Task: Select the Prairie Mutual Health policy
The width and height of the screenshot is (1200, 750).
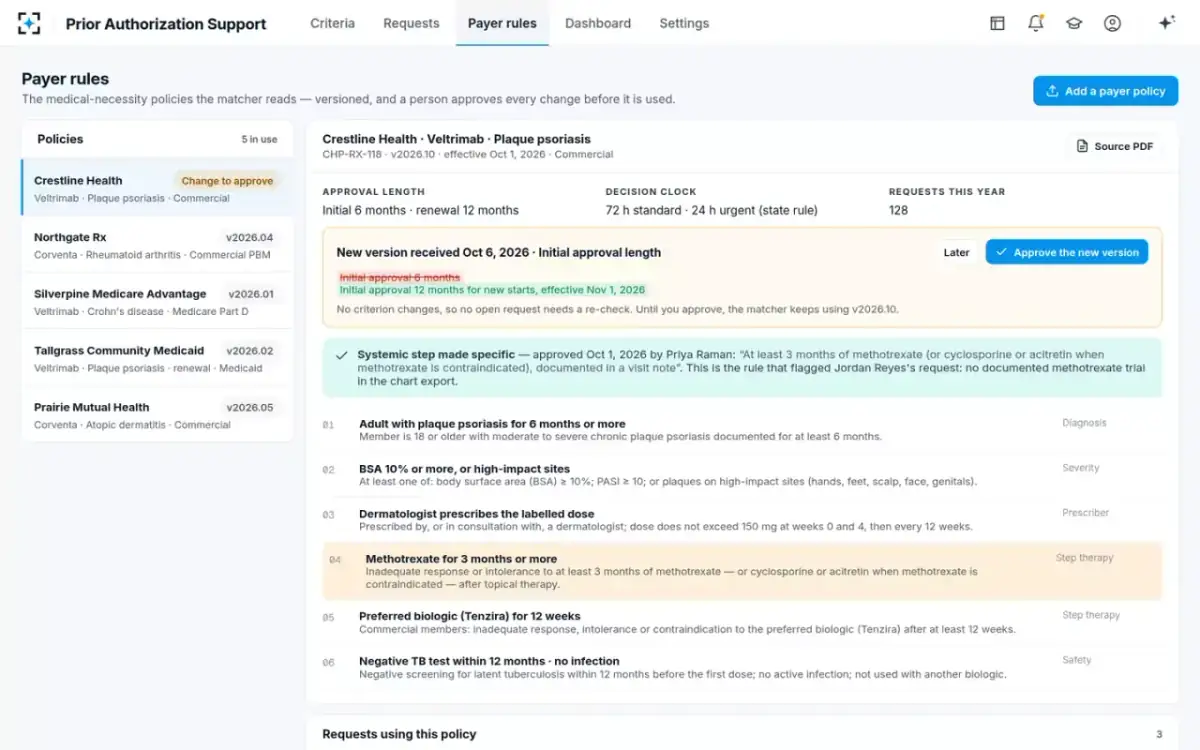Action: [158, 414]
